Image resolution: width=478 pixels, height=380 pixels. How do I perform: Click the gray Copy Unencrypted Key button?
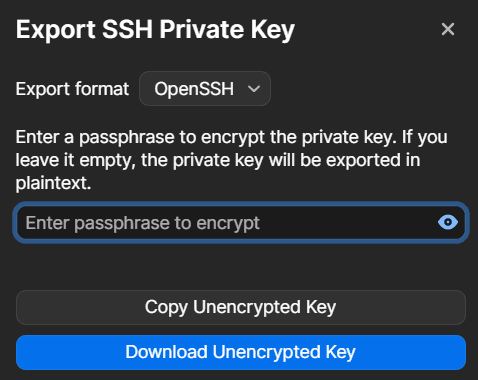[241, 307]
